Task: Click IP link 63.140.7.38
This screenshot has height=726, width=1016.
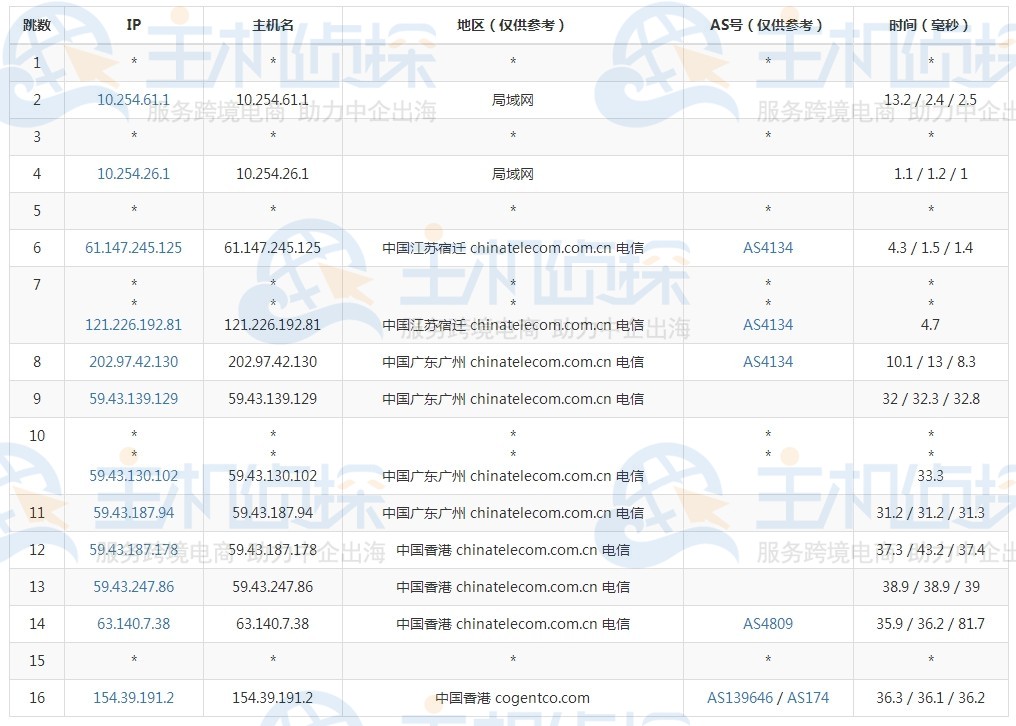Action: point(133,624)
